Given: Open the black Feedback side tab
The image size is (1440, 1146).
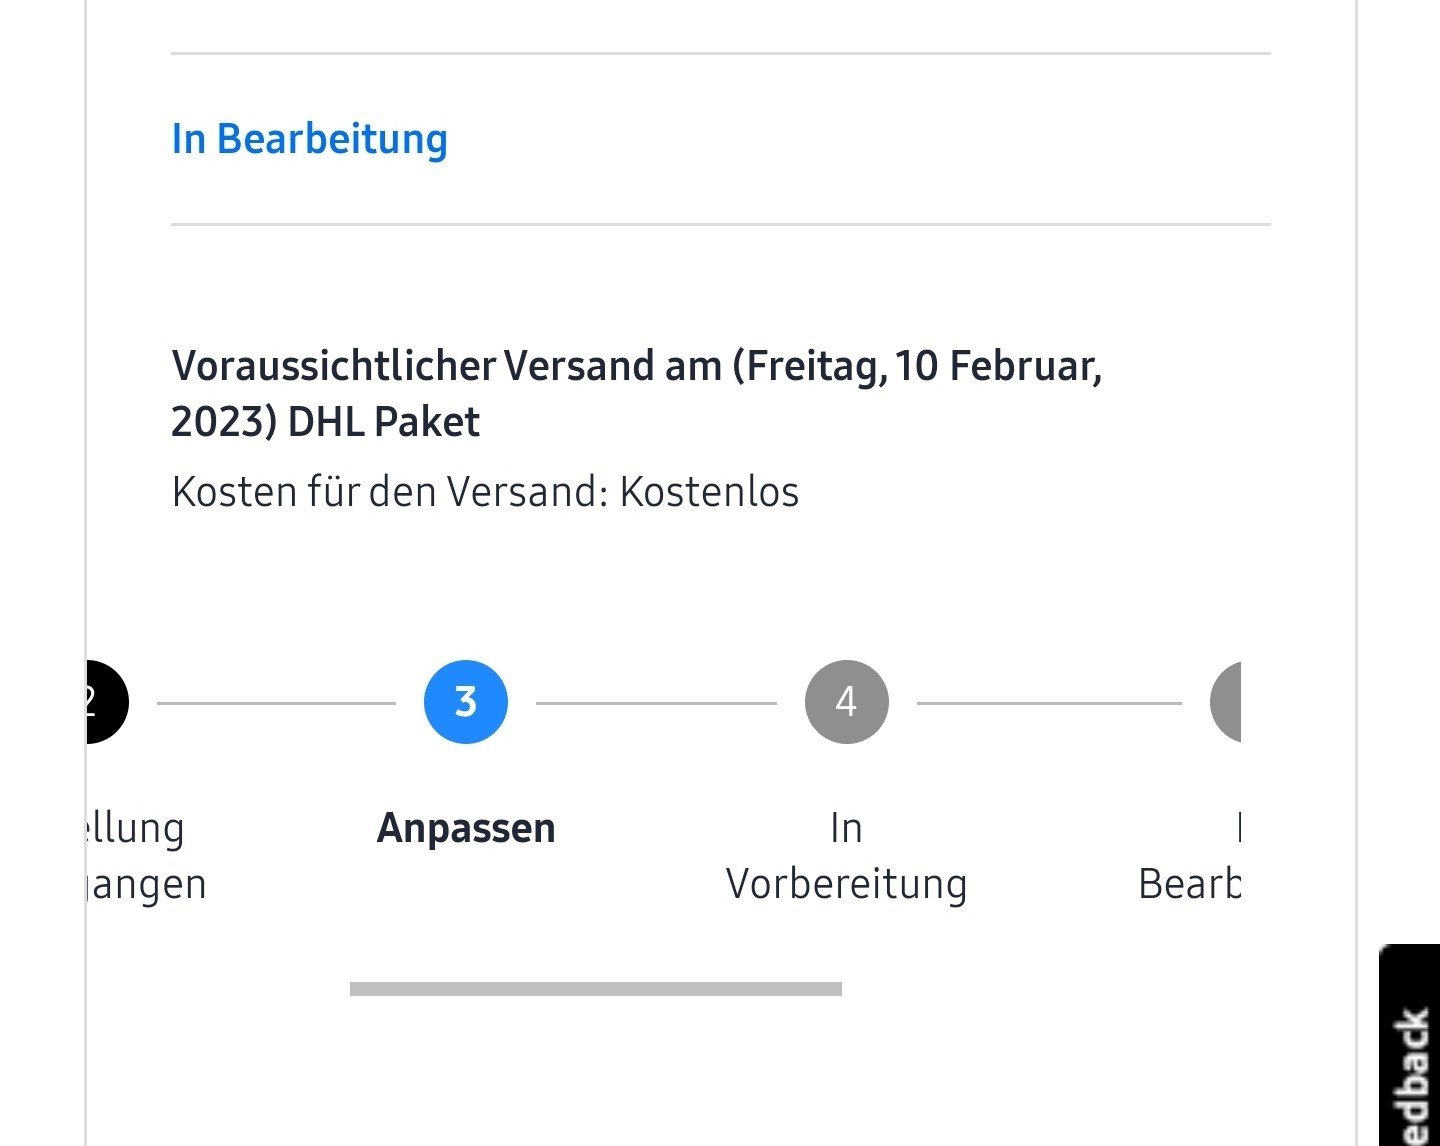Looking at the screenshot, I should [x=1411, y=1060].
